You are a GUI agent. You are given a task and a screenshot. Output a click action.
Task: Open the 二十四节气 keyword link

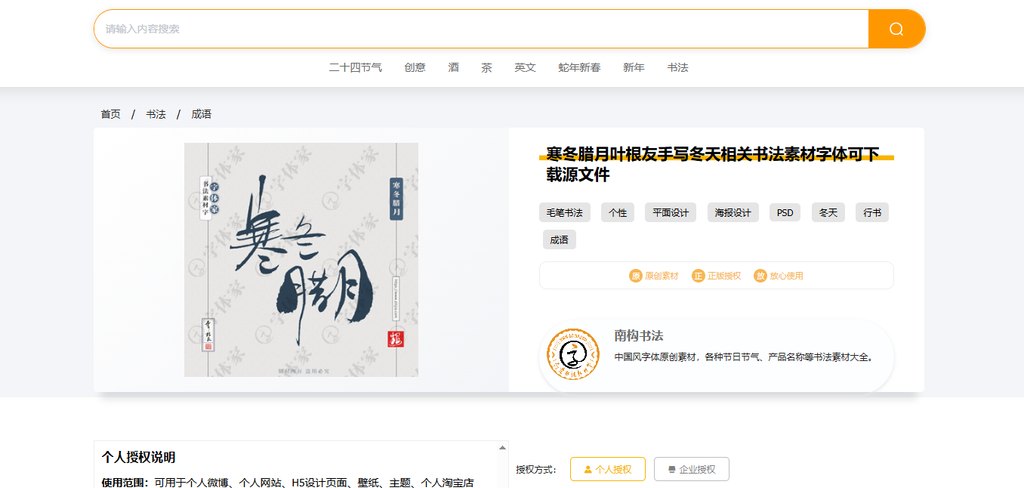click(x=355, y=67)
